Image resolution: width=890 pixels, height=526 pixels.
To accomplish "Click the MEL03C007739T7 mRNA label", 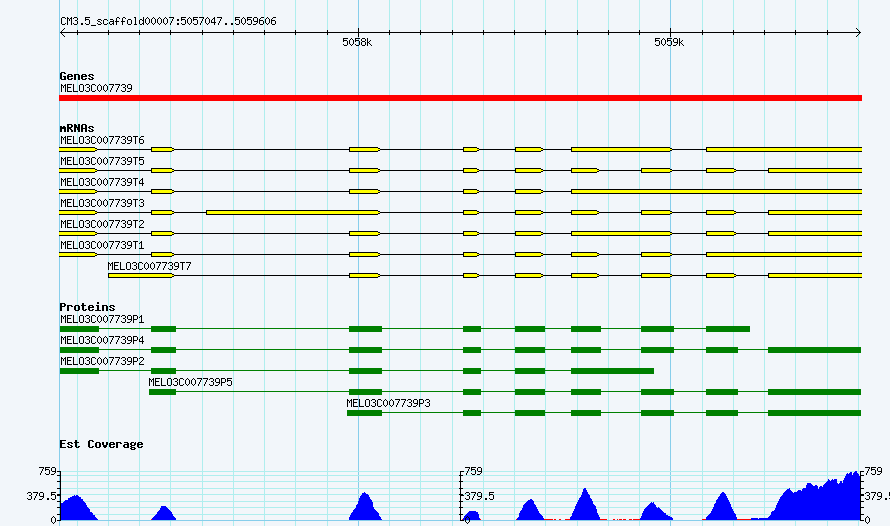I will (x=149, y=266).
